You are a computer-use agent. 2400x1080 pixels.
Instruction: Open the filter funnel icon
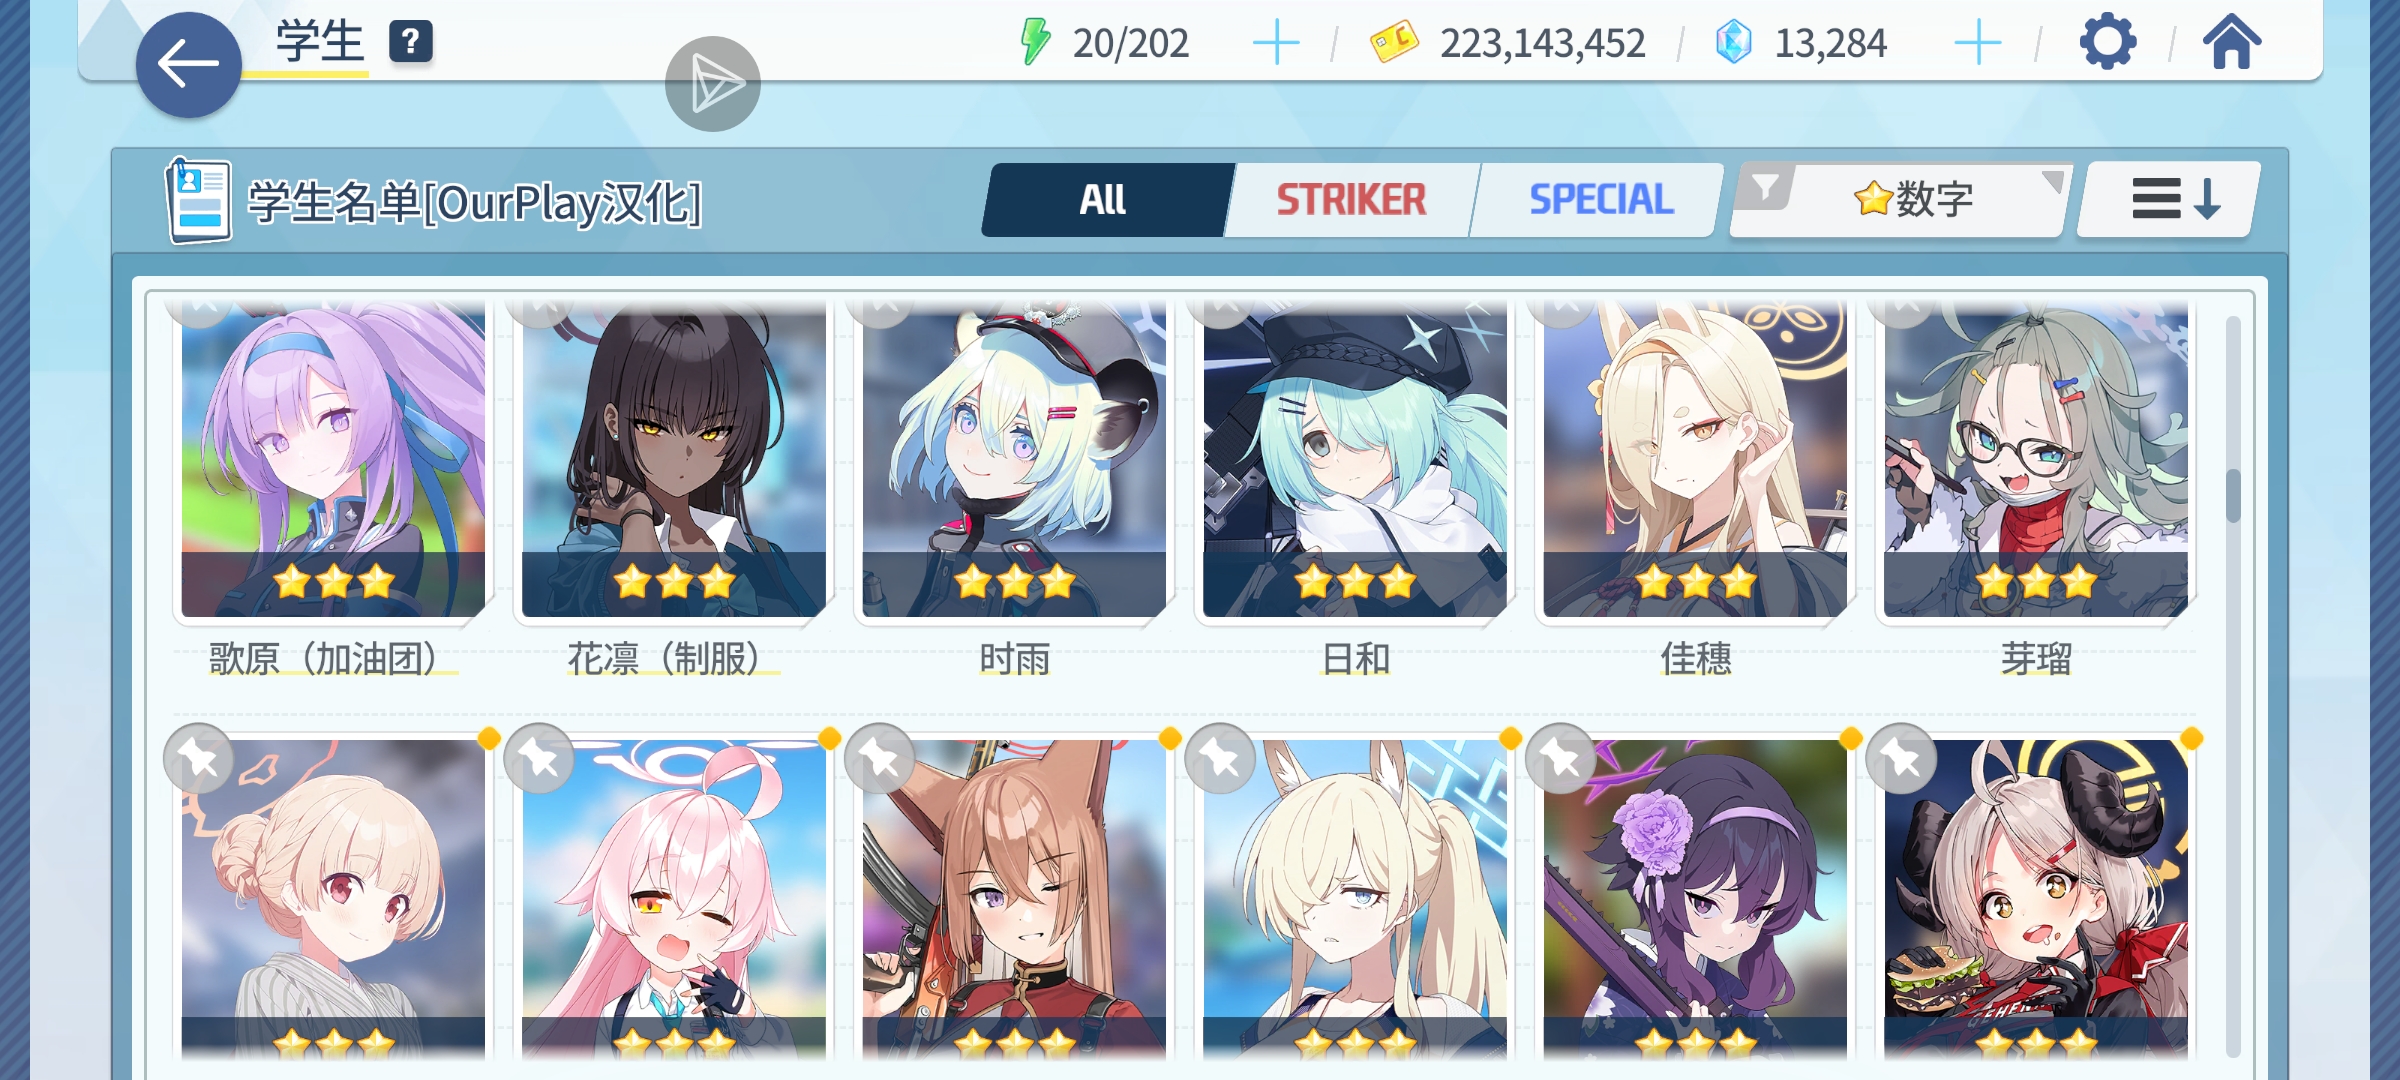pos(1766,188)
